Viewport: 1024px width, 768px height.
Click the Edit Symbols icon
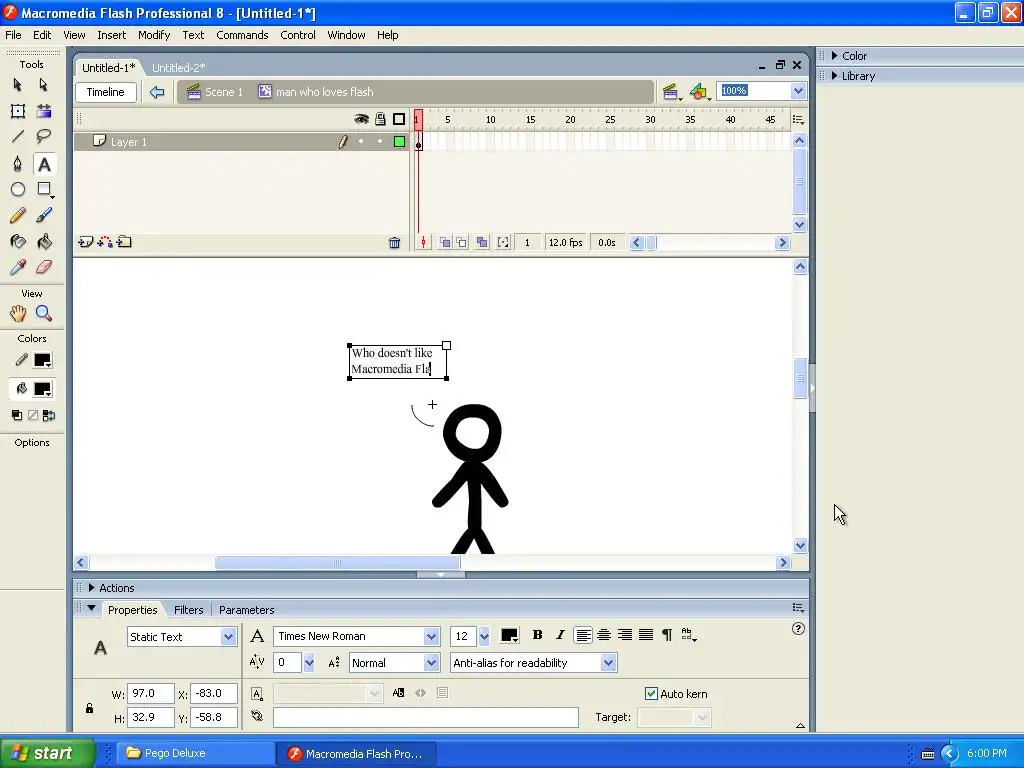click(x=699, y=92)
